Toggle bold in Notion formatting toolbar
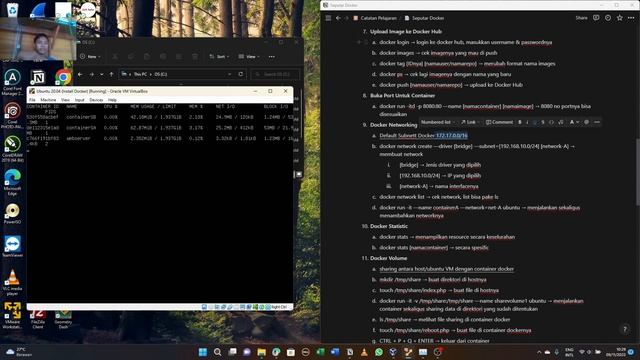The width and height of the screenshot is (640, 360). pos(520,122)
